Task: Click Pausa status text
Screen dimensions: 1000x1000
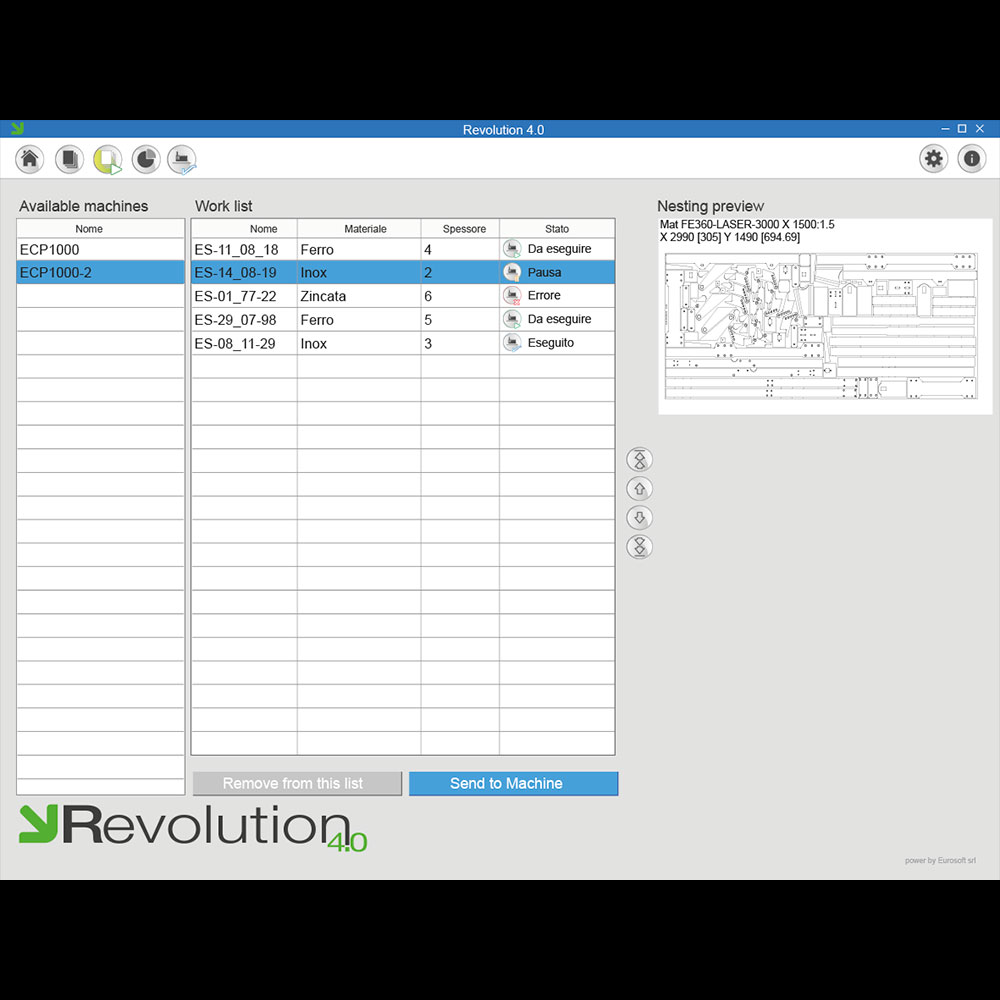Action: point(545,272)
